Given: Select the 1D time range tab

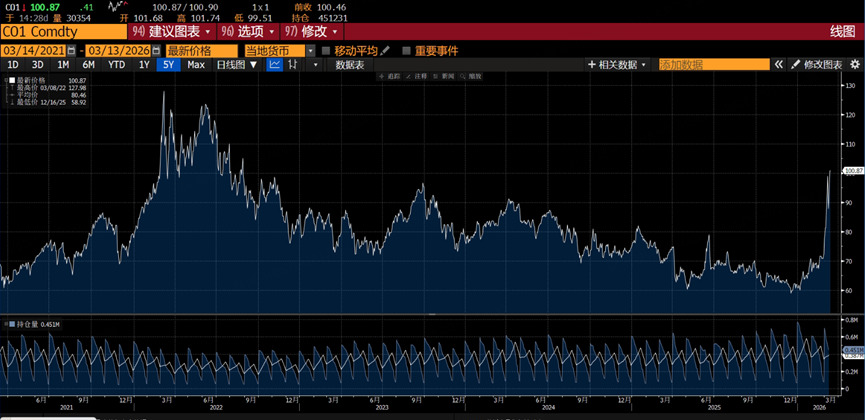Looking at the screenshot, I should 12,65.
